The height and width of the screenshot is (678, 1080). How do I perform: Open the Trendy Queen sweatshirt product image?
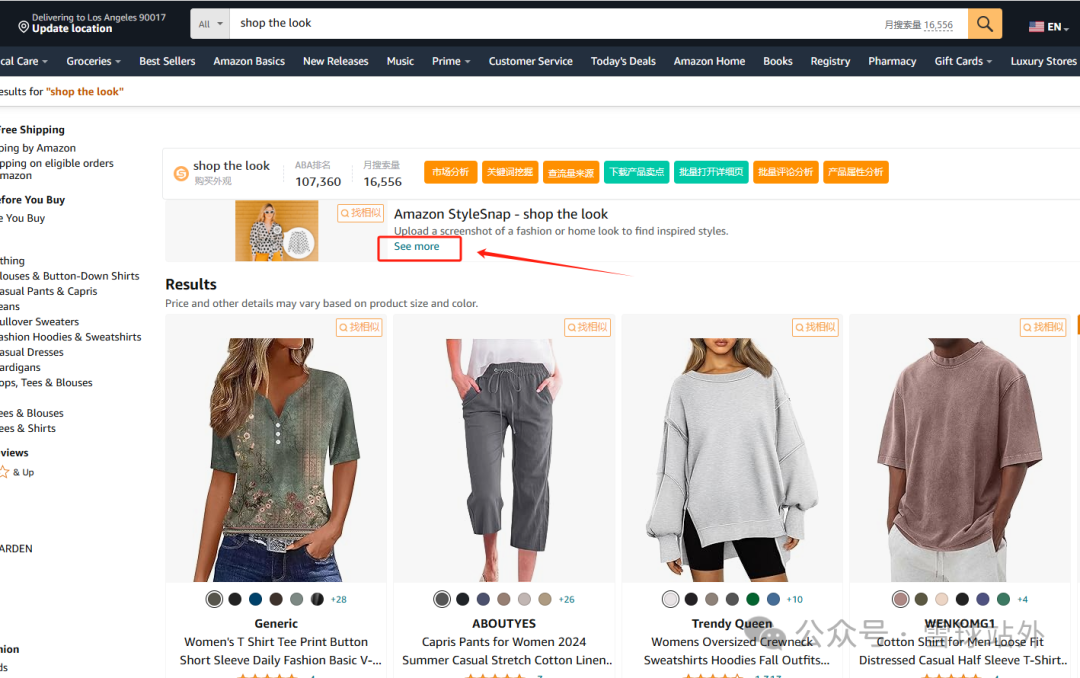pos(732,460)
